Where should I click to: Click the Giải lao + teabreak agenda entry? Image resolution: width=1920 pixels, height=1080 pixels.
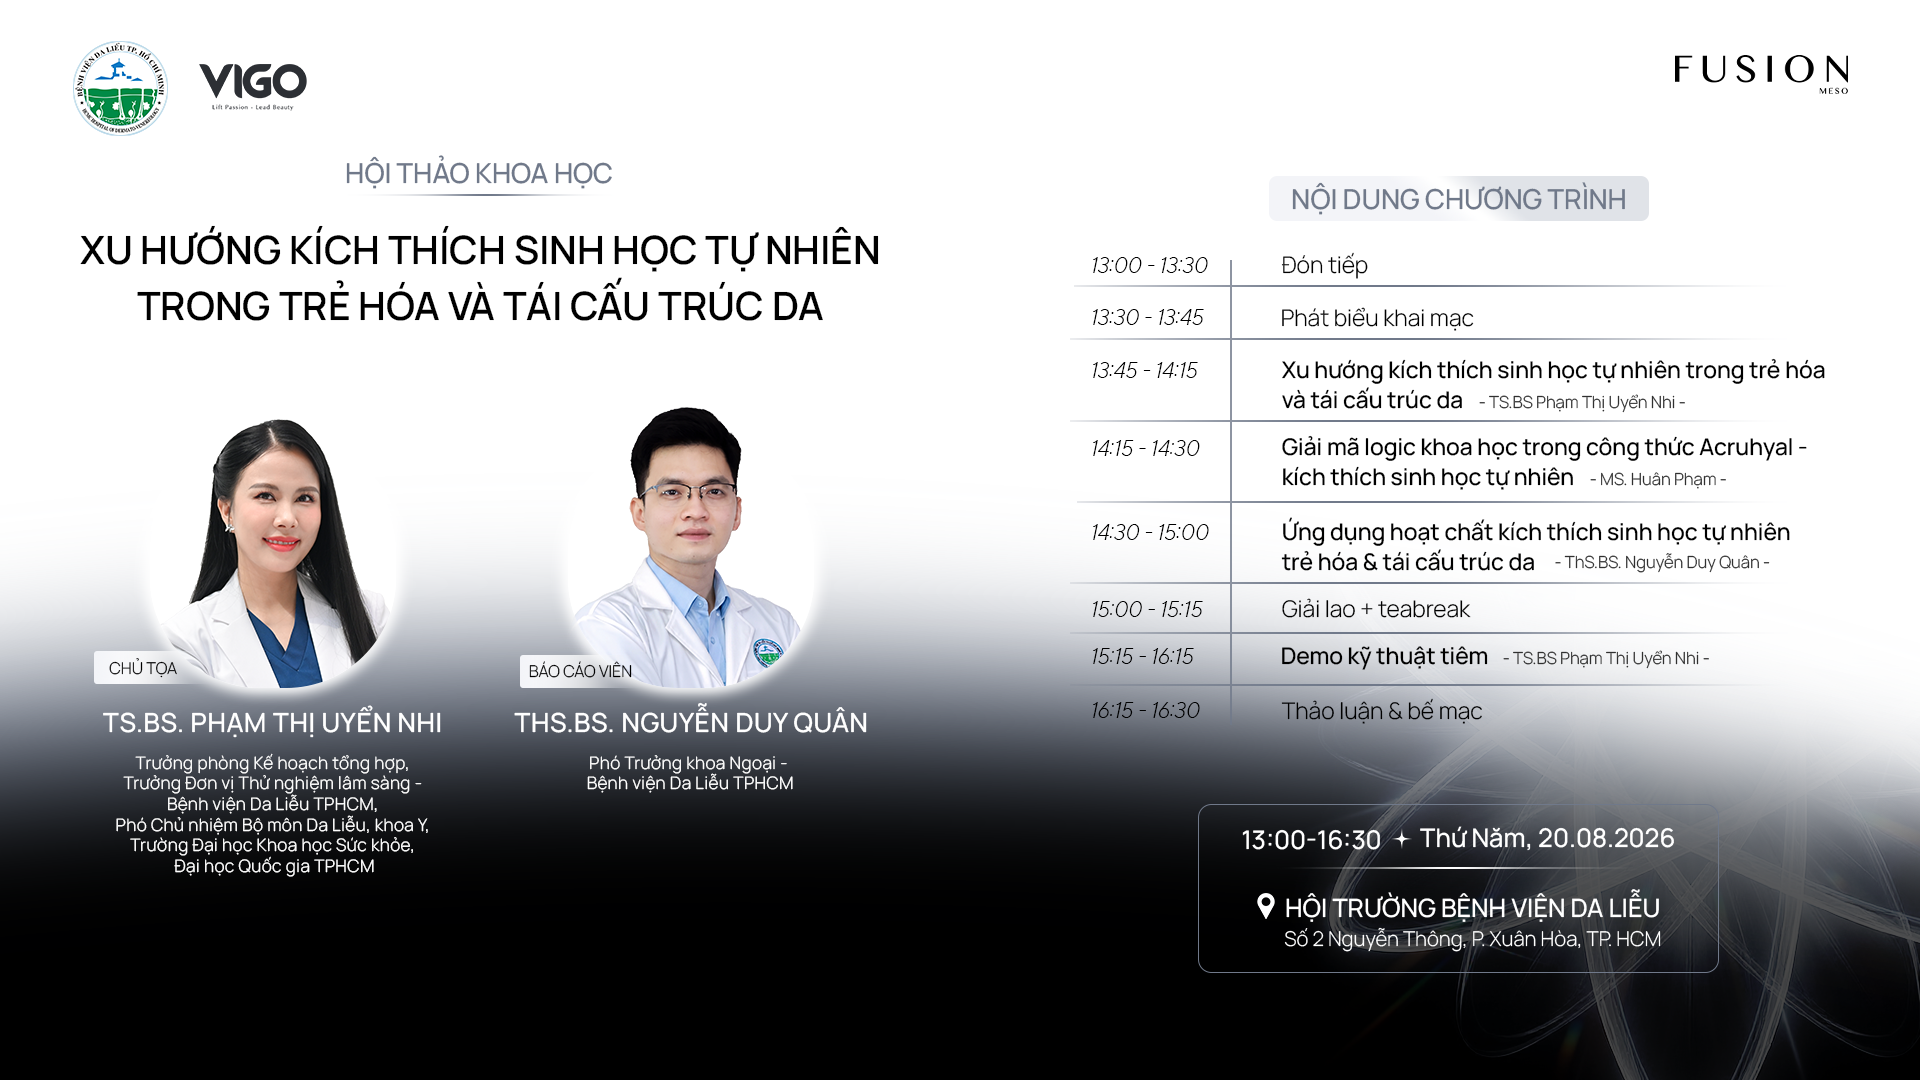1375,609
